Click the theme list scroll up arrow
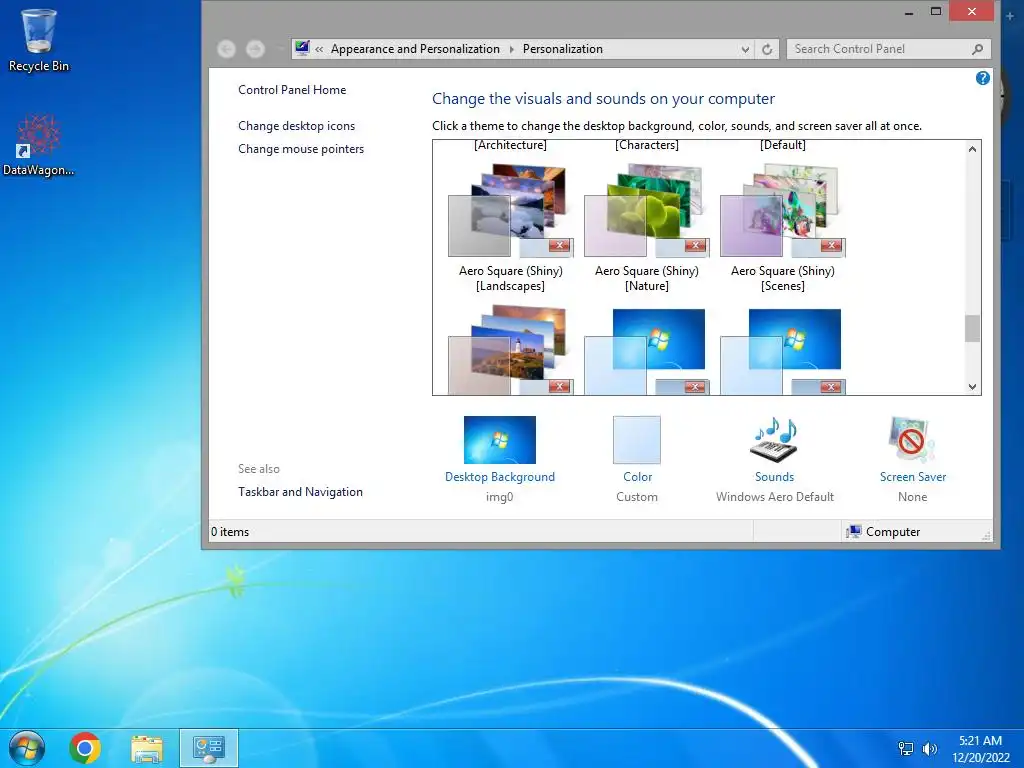The height and width of the screenshot is (768, 1024). [x=972, y=149]
